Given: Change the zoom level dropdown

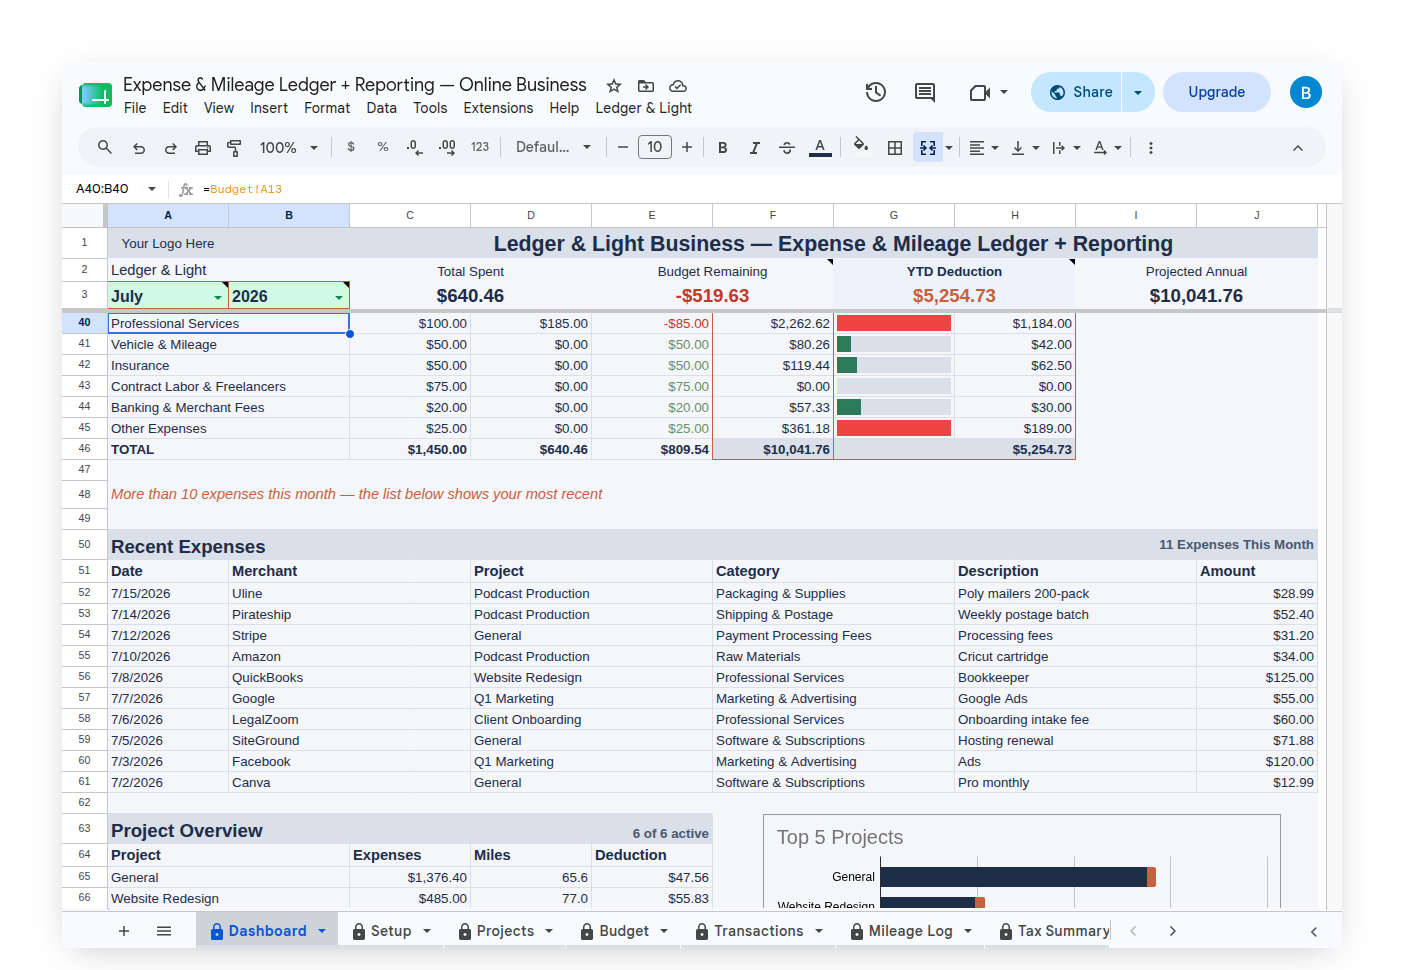Looking at the screenshot, I should pos(288,148).
